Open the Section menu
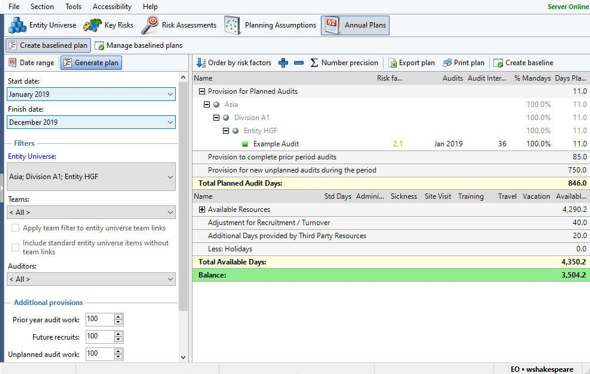 tap(42, 6)
